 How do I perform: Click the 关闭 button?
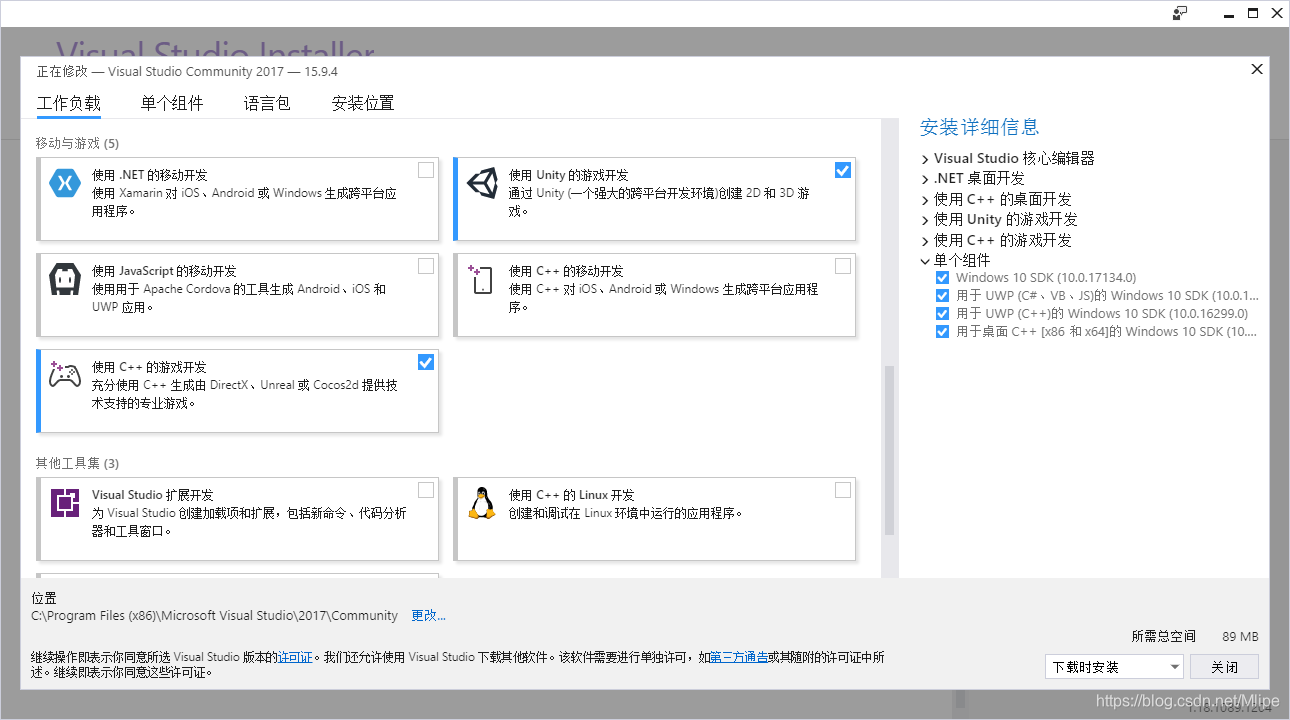[1224, 667]
